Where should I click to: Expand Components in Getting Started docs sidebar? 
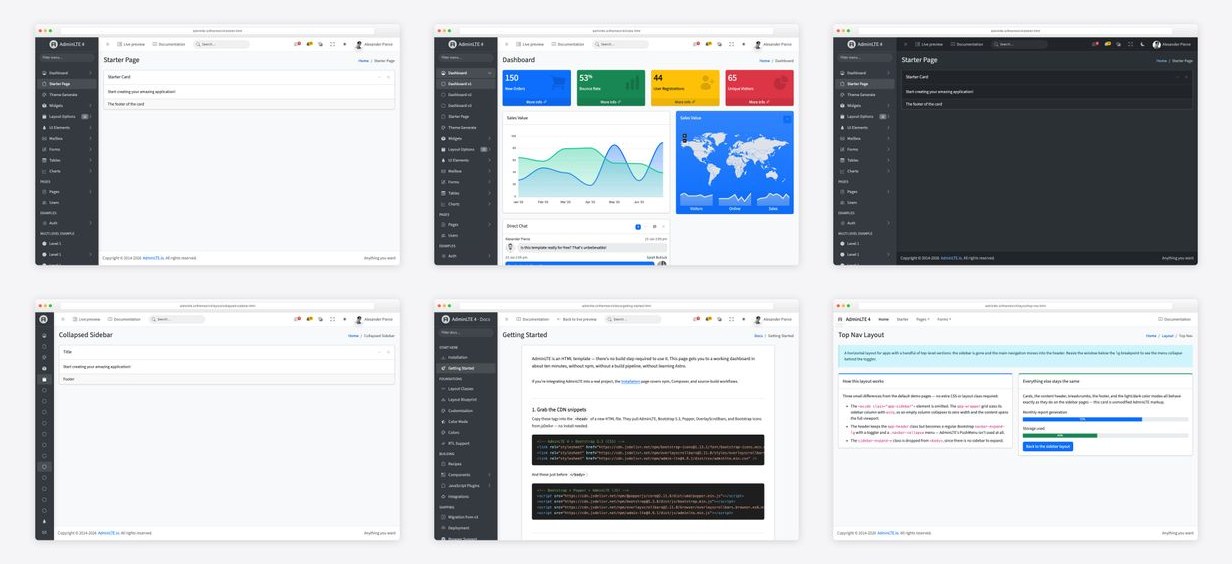pyautogui.click(x=466, y=474)
